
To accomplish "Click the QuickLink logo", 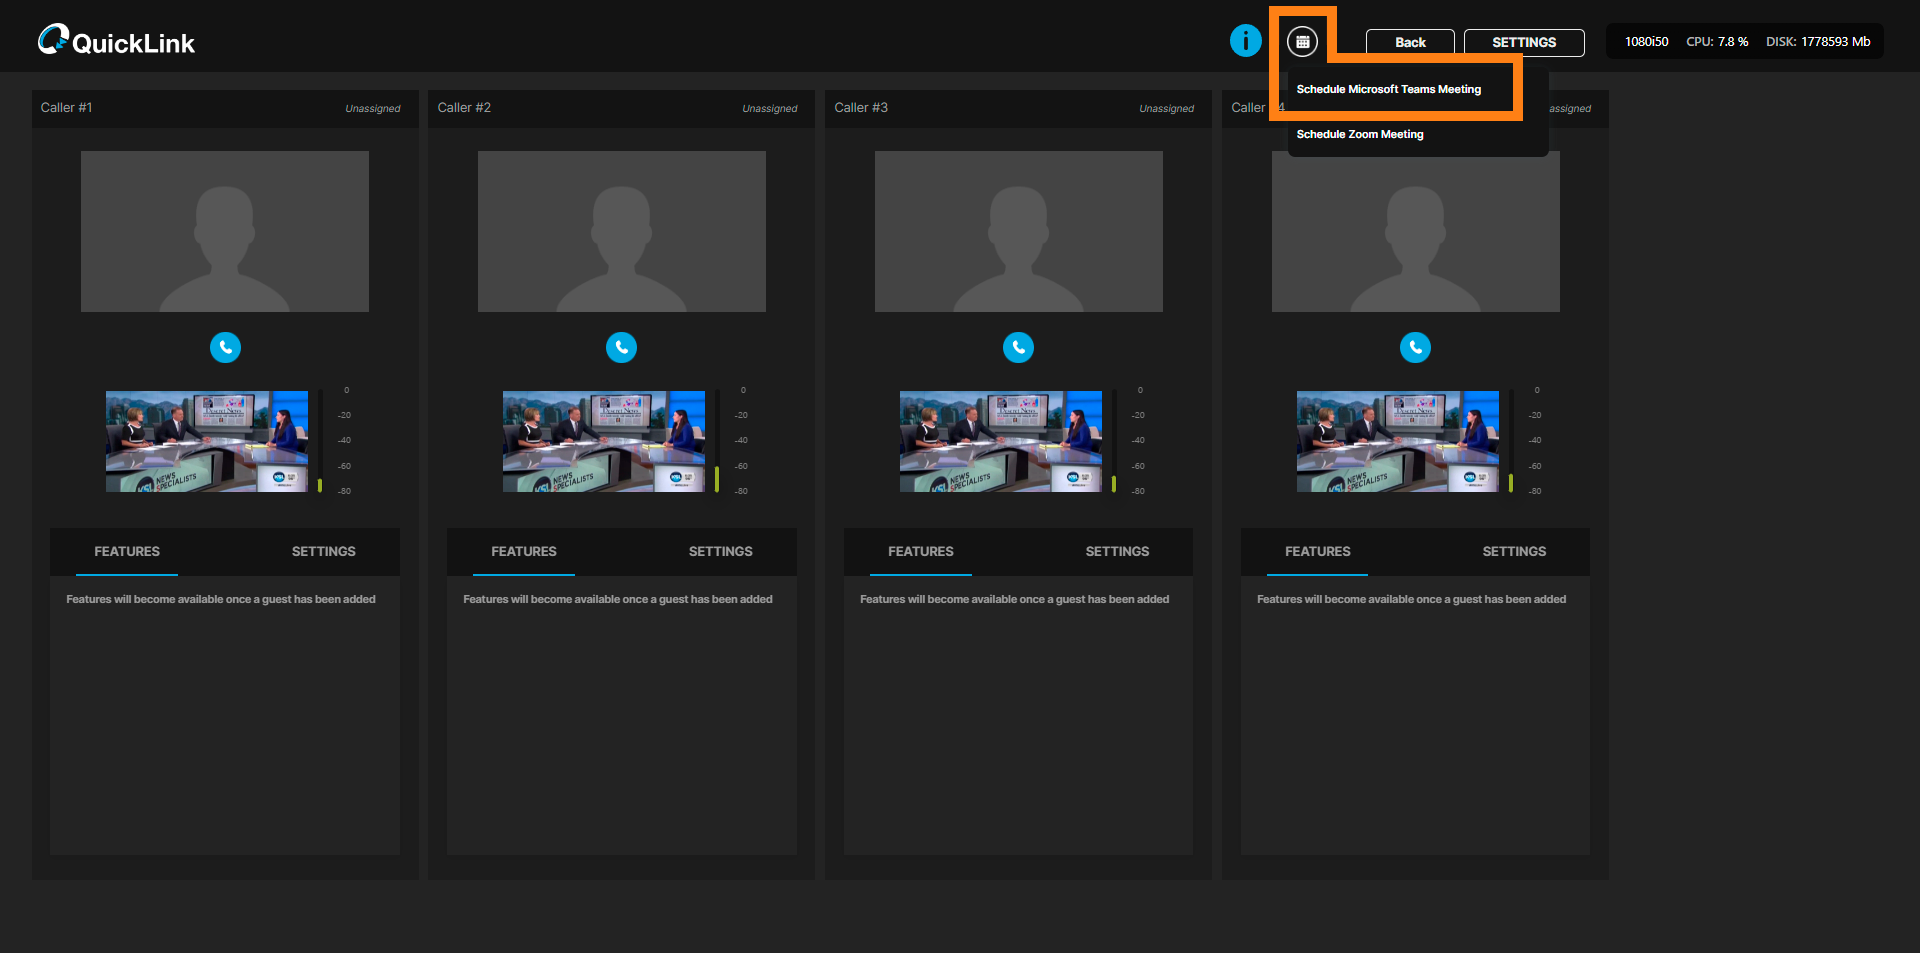I will tap(116, 41).
